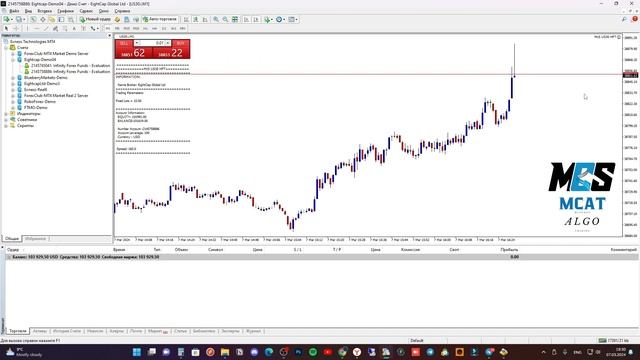
Task: Switch chart to Candlesticks mode
Action: [x=196, y=19]
